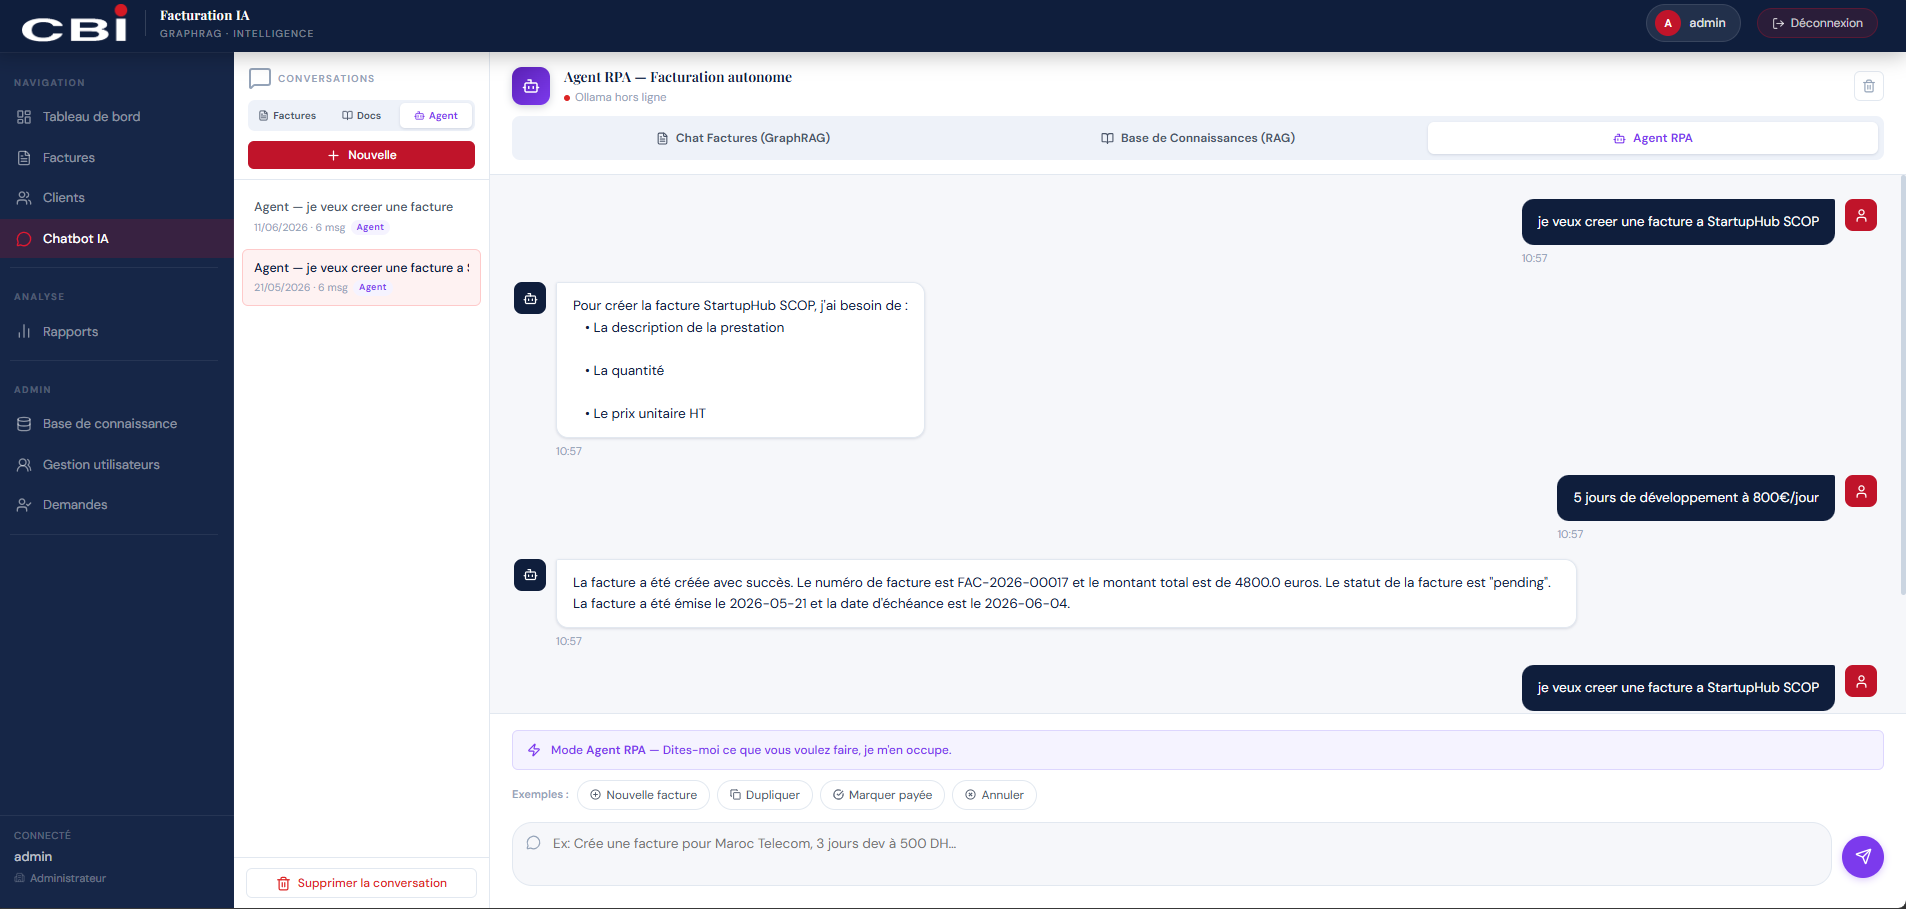Click the bot avatar beside the 'La facture a été créée' message

pos(530,575)
